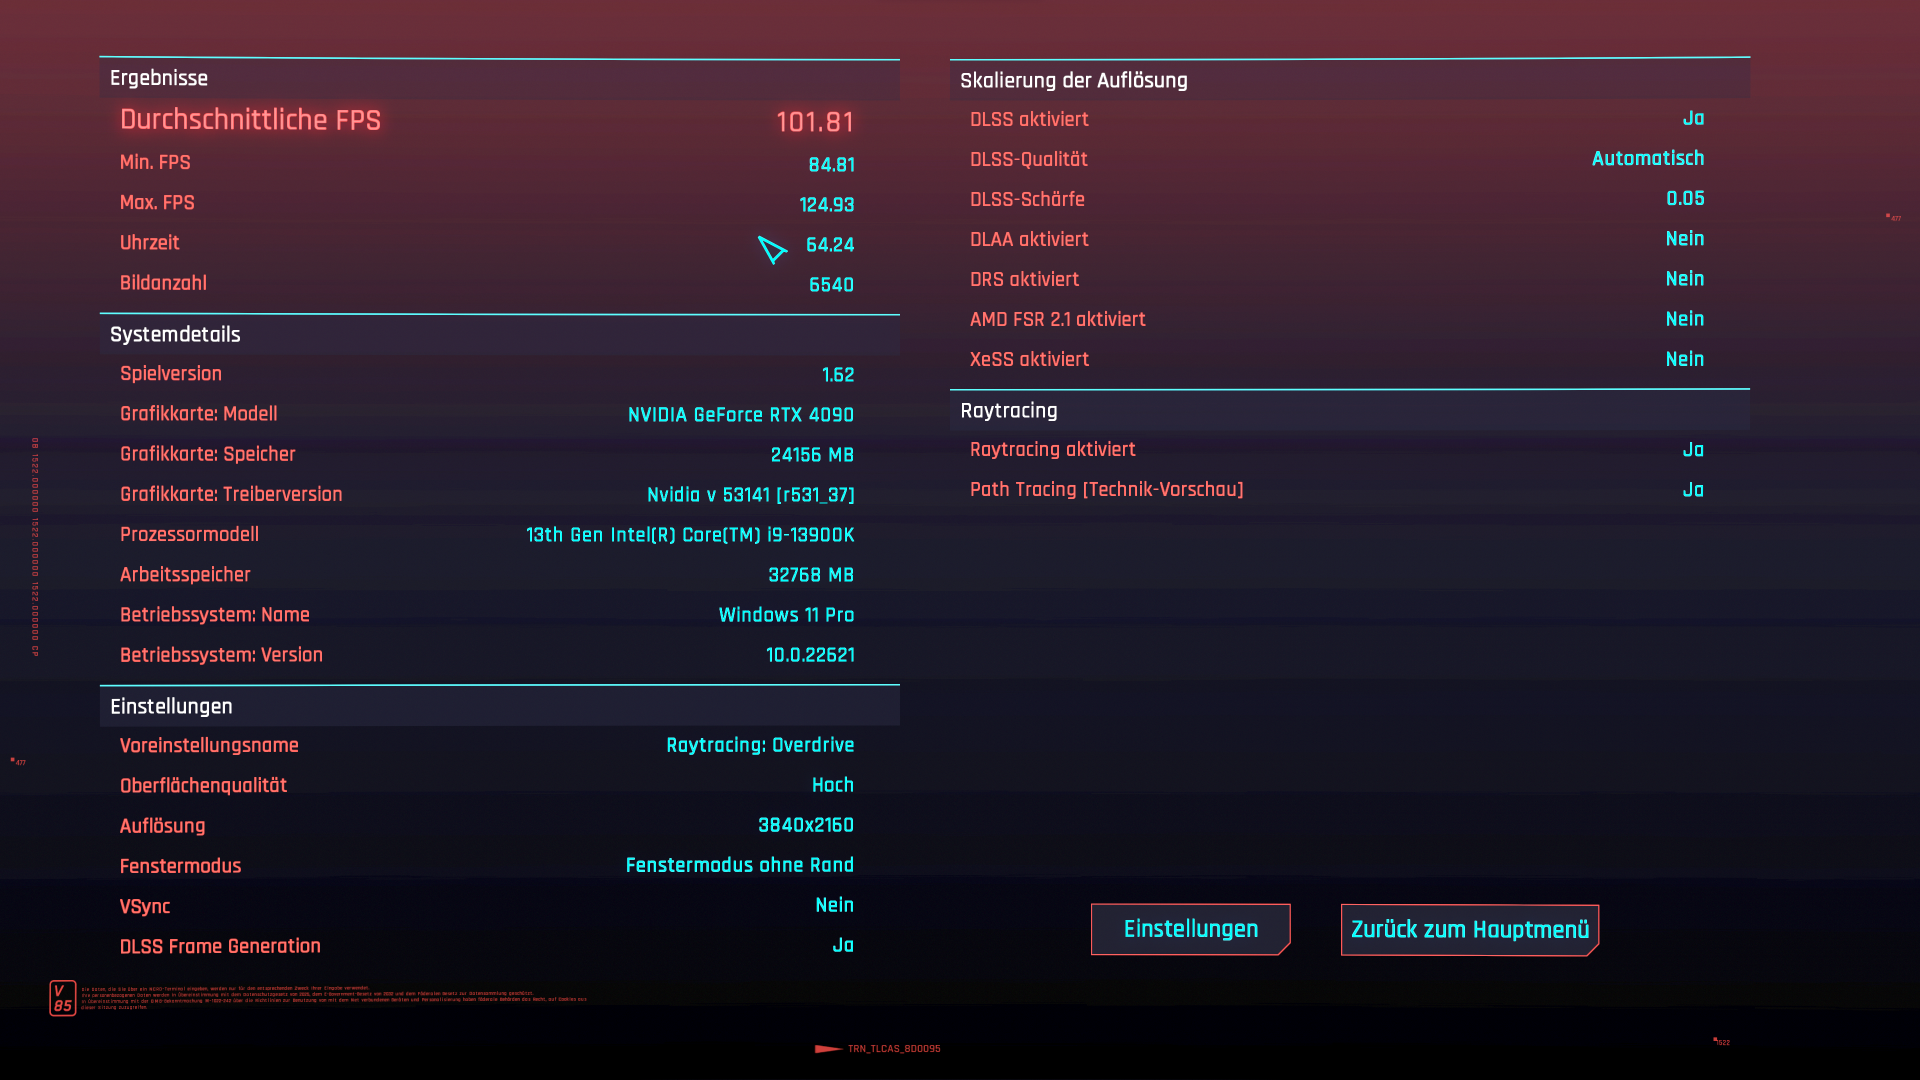Click the DLSS aktiviert Ja value
The image size is (1920, 1080).
click(x=1692, y=118)
